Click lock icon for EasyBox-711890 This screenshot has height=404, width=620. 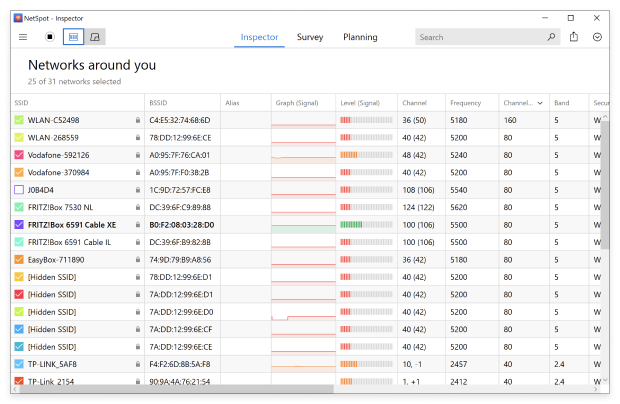[x=138, y=260]
